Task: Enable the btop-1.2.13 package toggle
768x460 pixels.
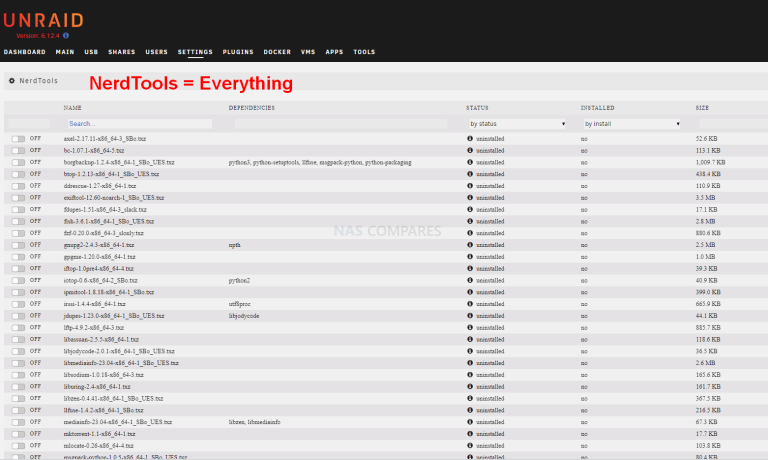Action: click(18, 174)
